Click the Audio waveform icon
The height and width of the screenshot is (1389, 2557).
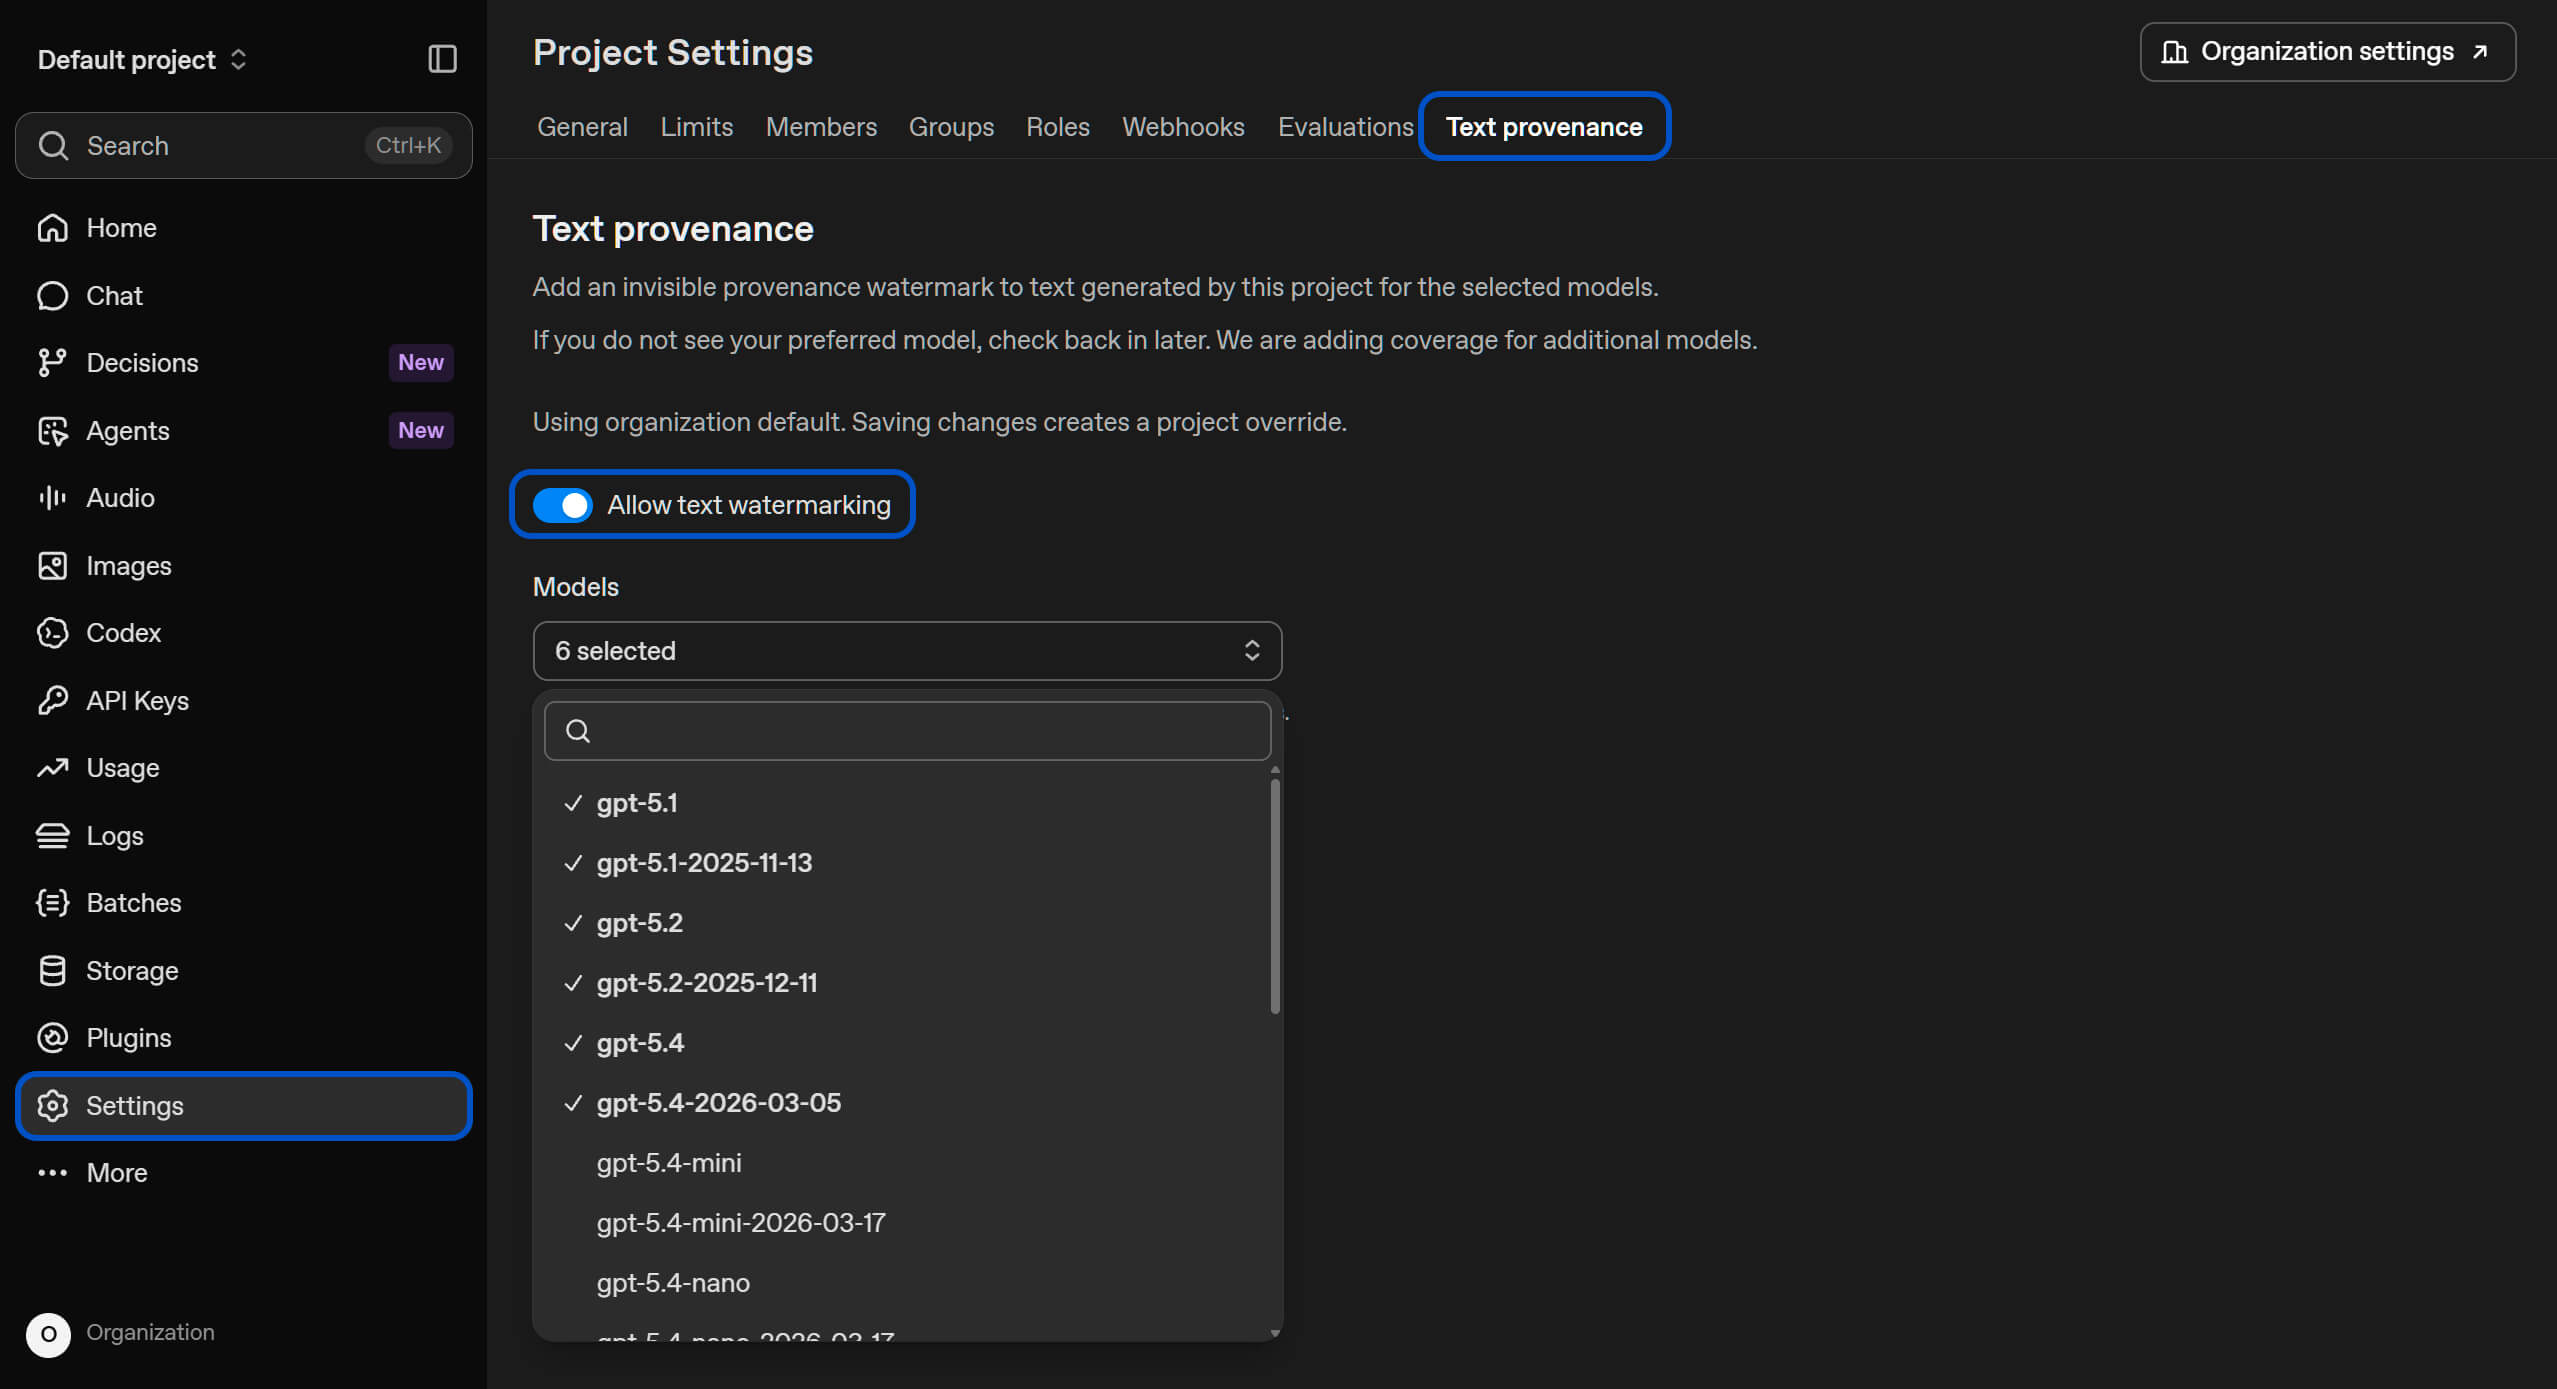point(52,498)
